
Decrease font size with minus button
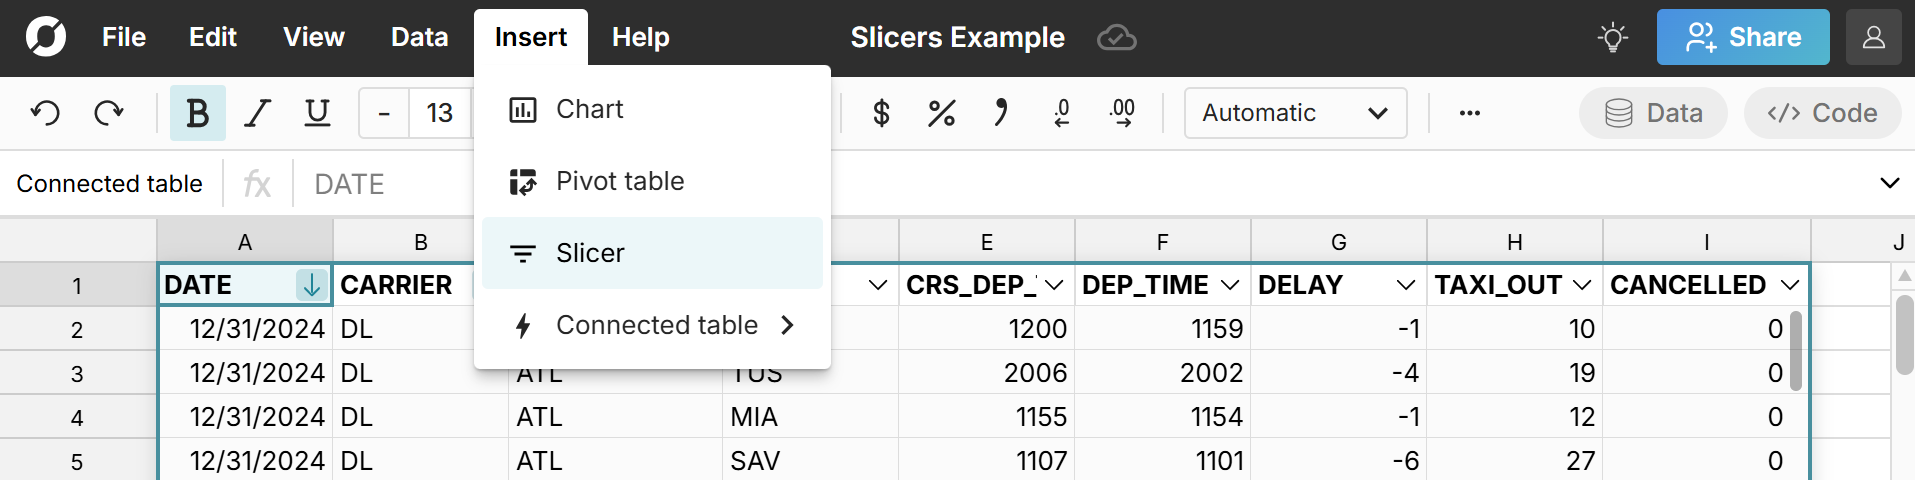384,113
